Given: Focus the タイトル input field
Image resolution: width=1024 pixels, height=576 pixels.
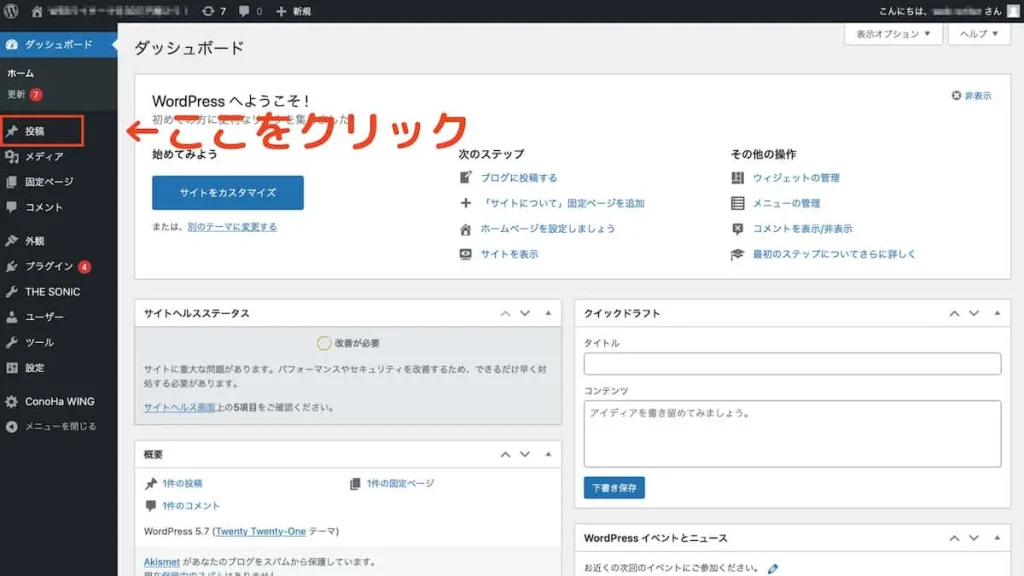Looking at the screenshot, I should point(792,364).
